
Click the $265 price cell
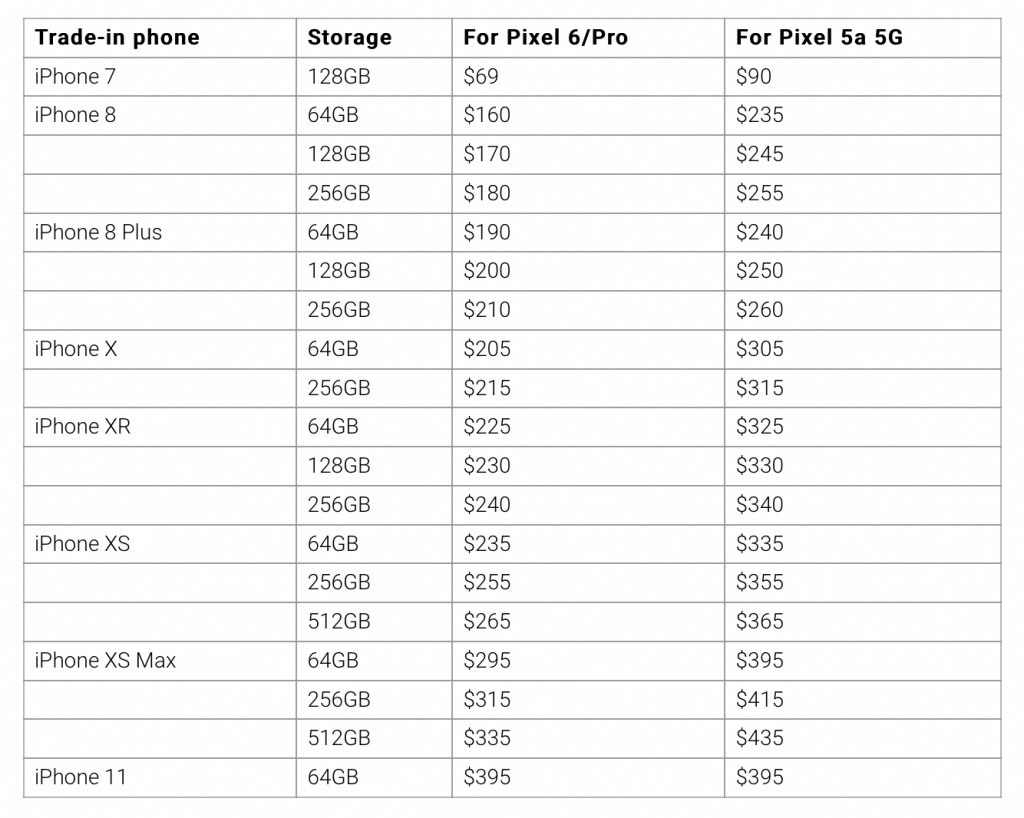(487, 621)
